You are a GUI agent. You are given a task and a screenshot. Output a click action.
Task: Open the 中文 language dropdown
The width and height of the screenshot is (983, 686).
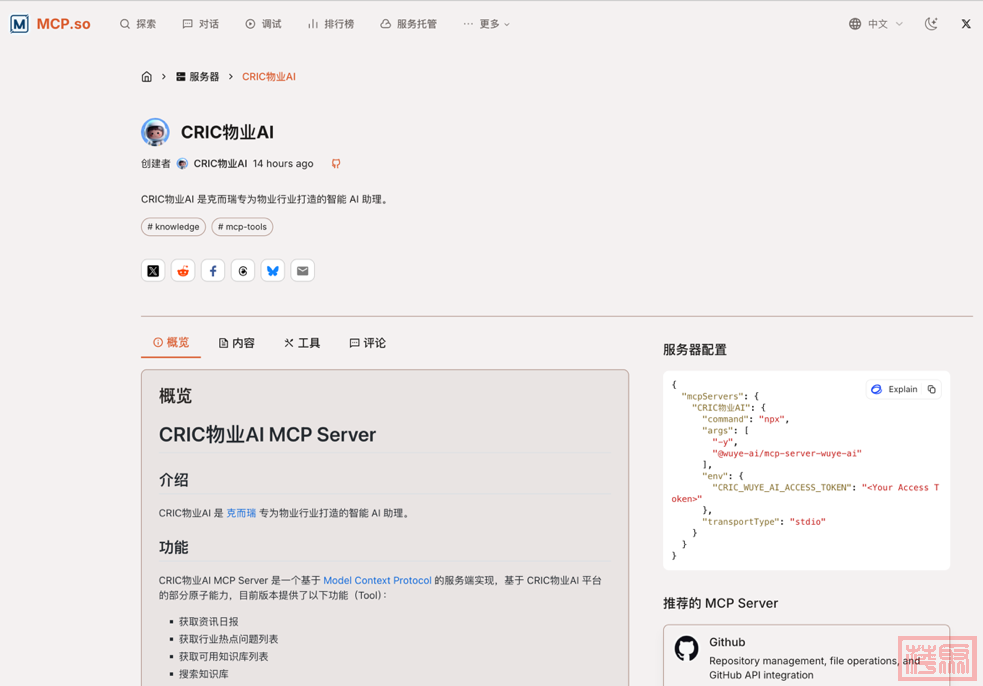[x=876, y=24]
